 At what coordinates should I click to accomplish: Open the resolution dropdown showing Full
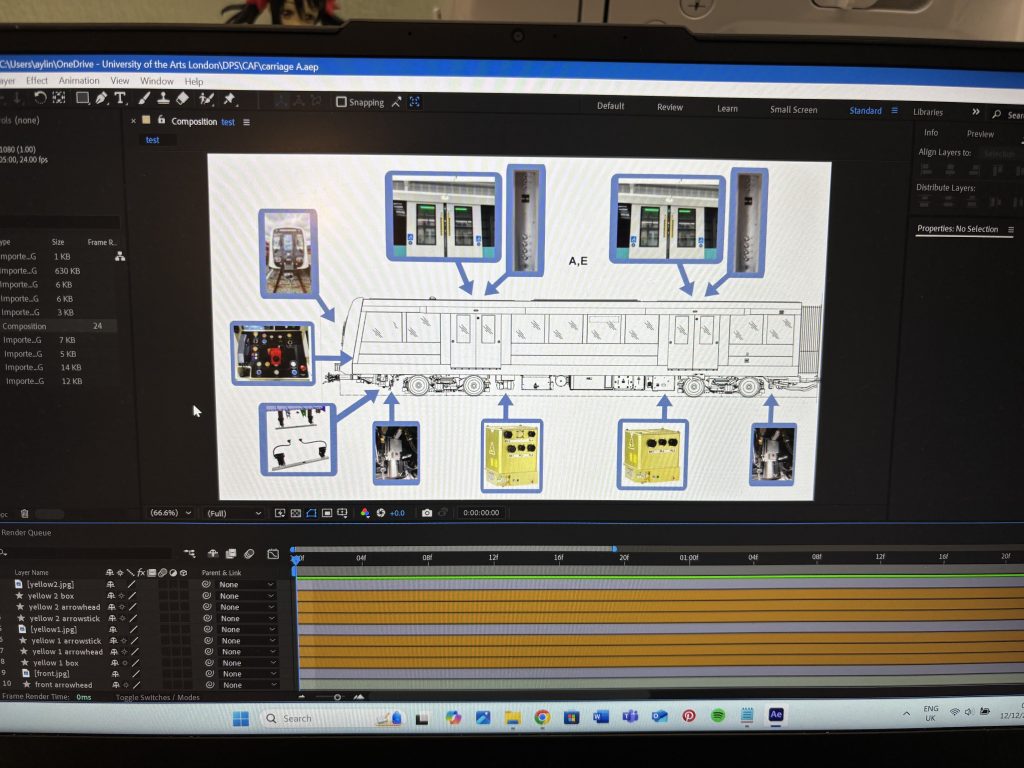(x=234, y=513)
